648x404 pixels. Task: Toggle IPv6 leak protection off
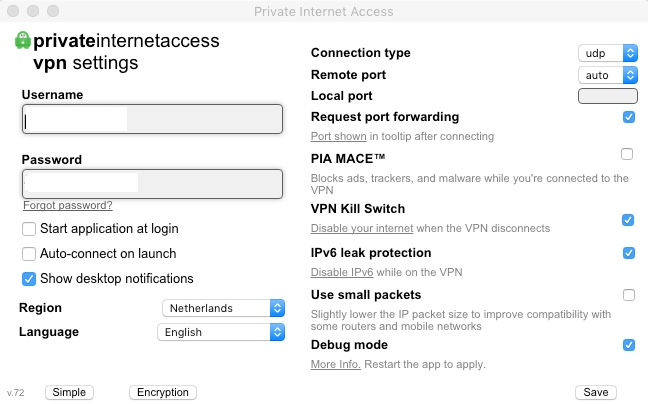(x=629, y=253)
